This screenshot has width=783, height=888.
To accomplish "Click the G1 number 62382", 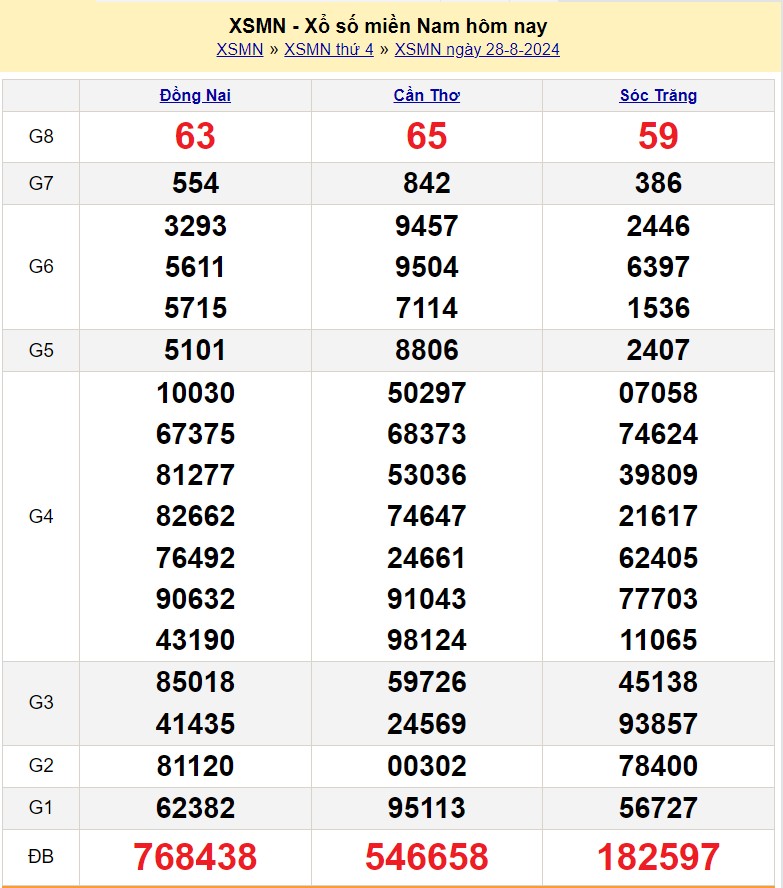I will tap(195, 807).
